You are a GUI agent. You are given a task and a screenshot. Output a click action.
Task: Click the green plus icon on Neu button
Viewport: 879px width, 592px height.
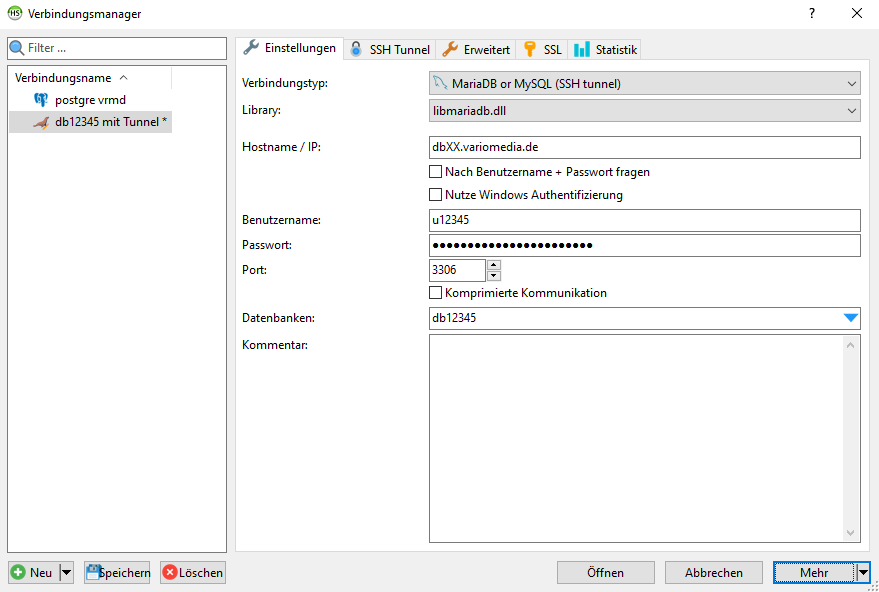(x=18, y=572)
